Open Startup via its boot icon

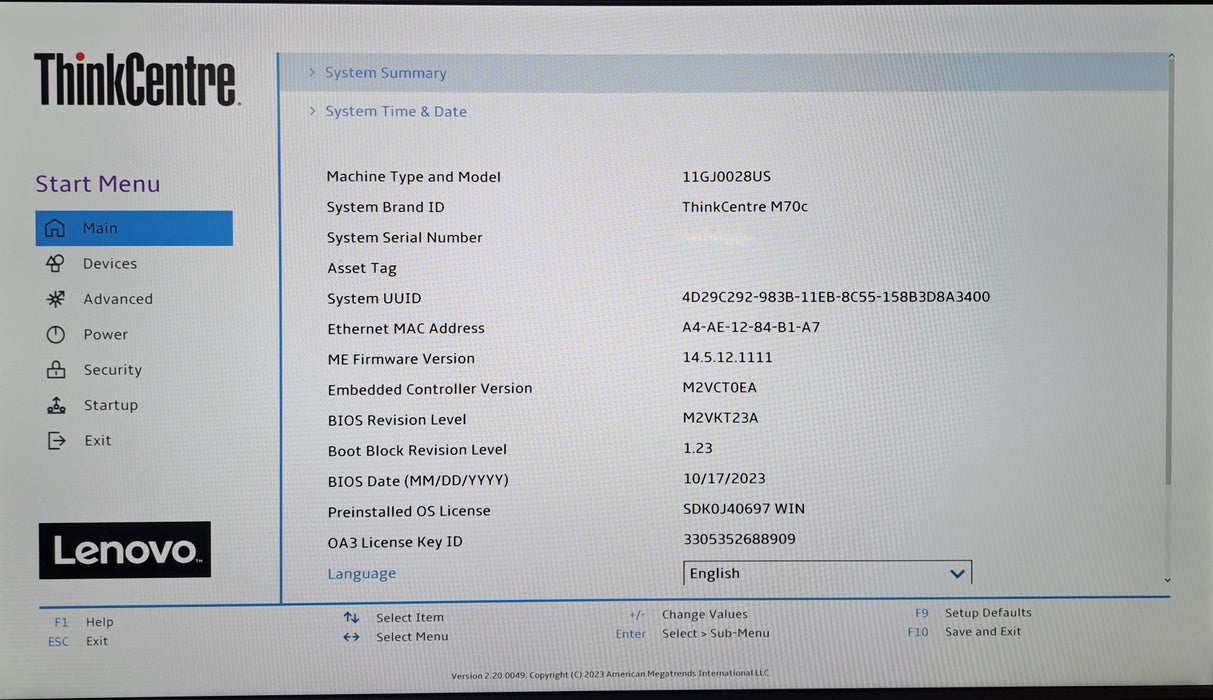point(56,405)
